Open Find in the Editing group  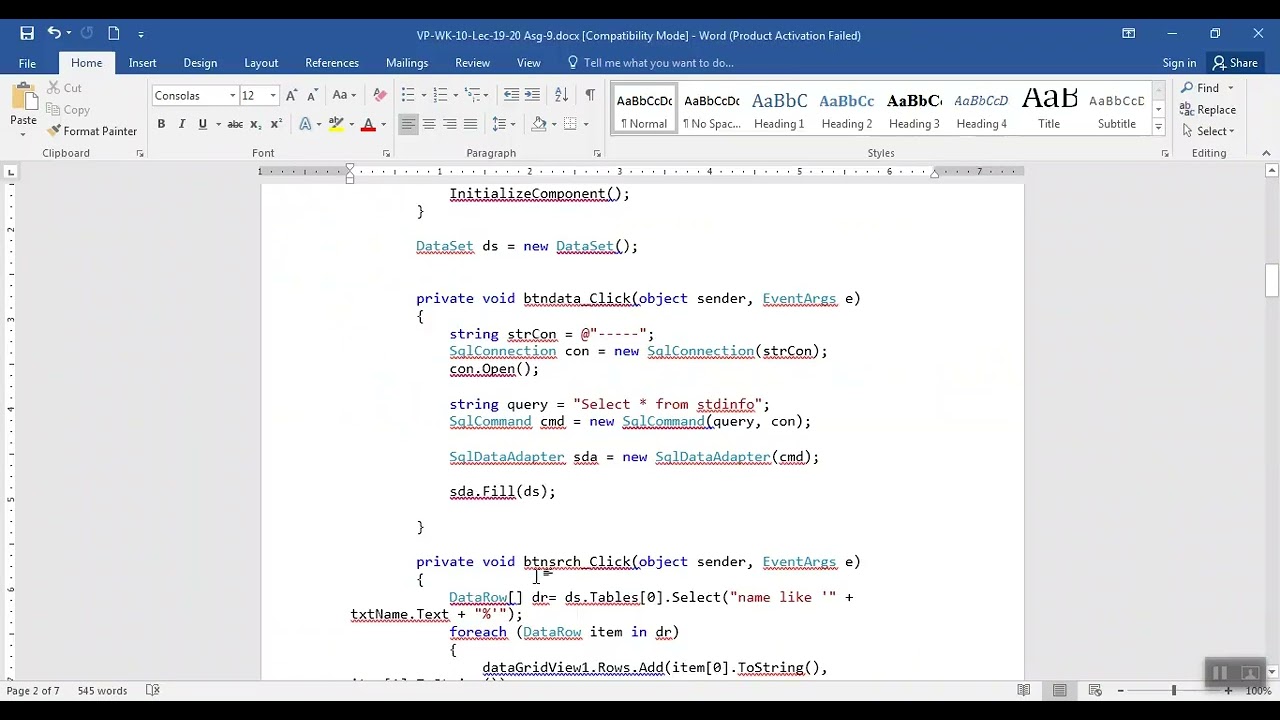pos(1201,88)
